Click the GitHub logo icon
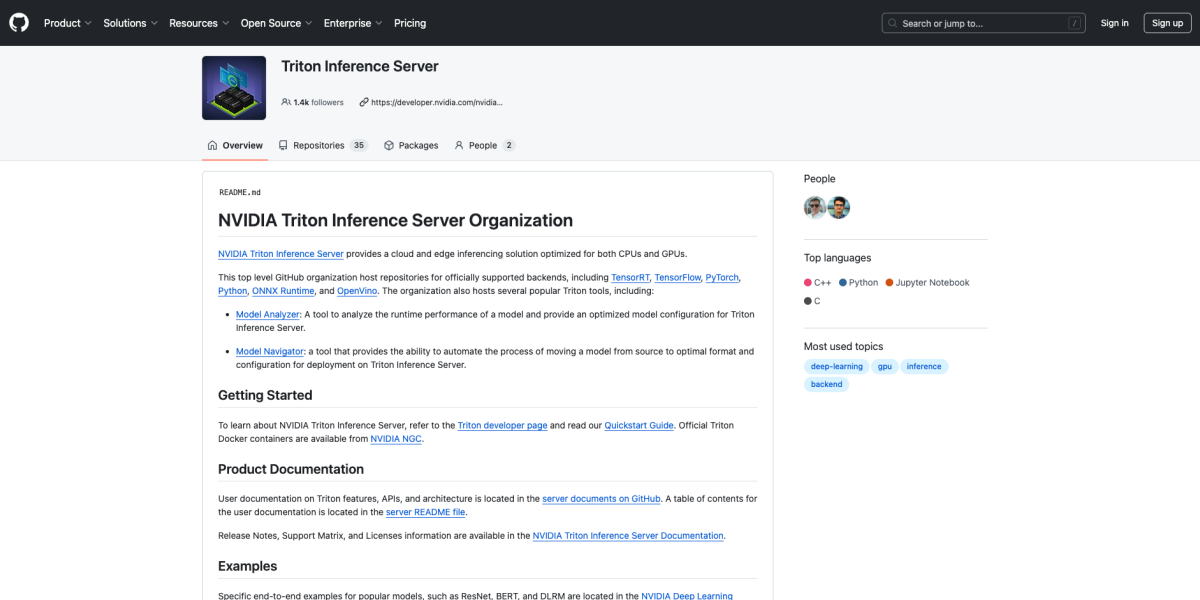 (19, 23)
